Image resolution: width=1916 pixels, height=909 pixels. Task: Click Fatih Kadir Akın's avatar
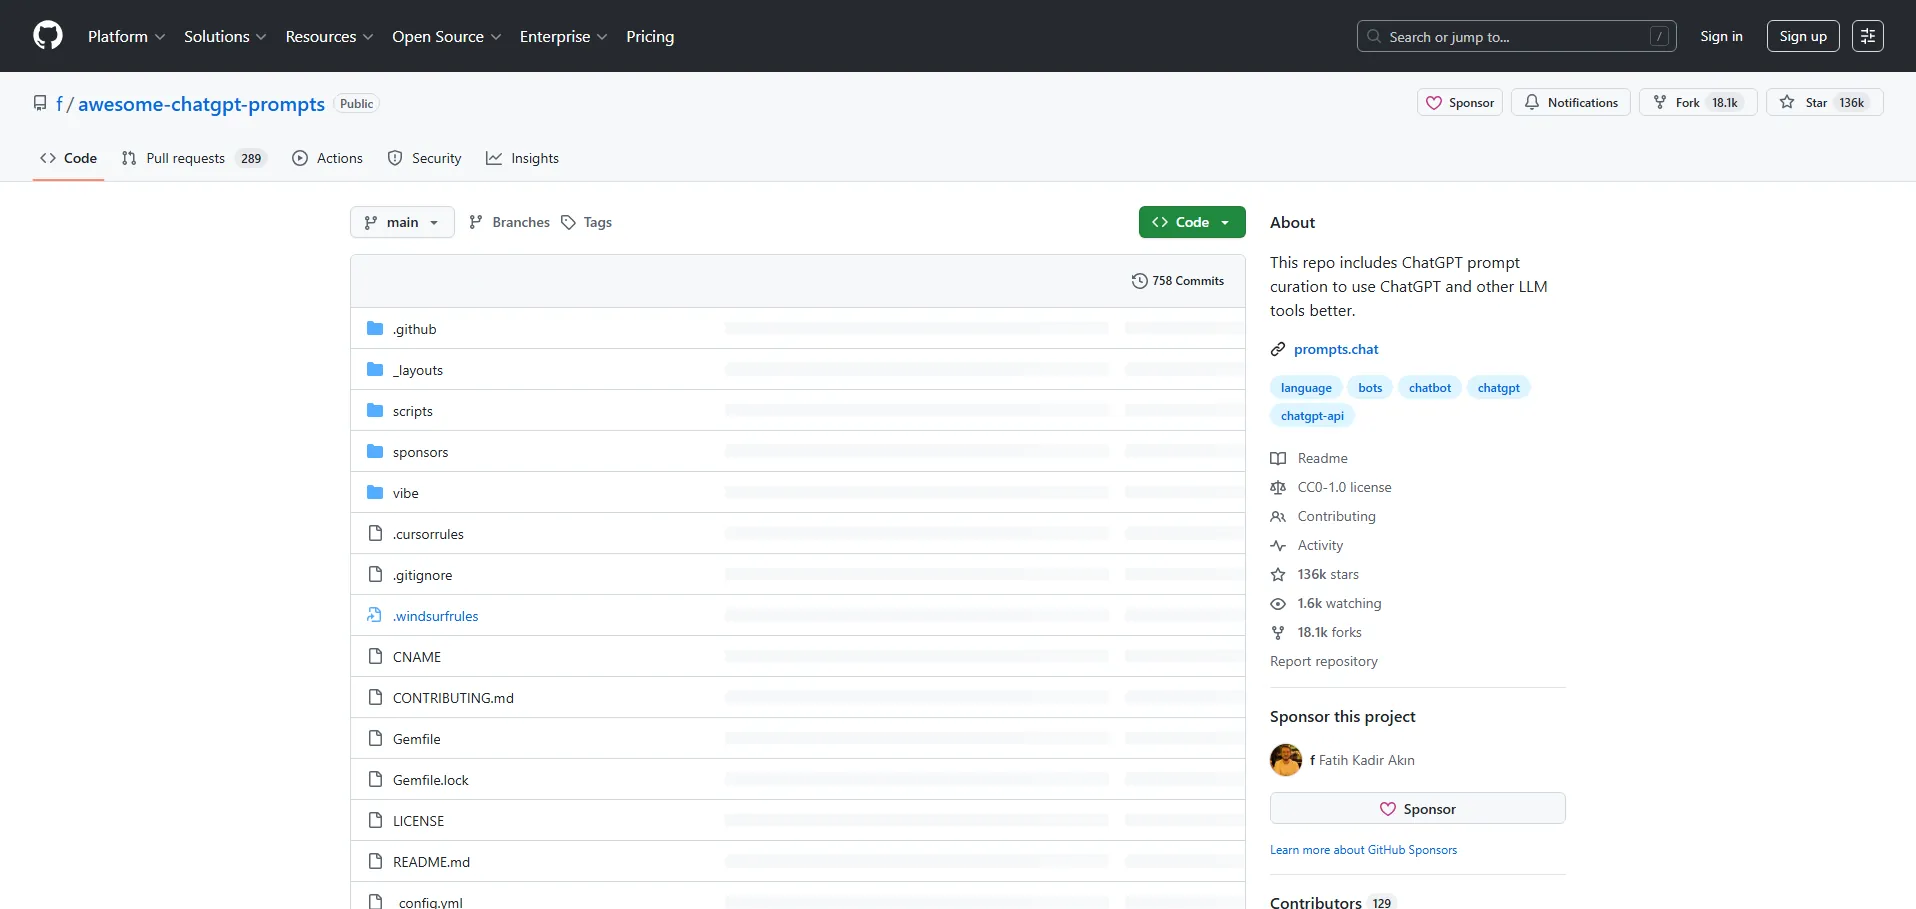point(1285,760)
